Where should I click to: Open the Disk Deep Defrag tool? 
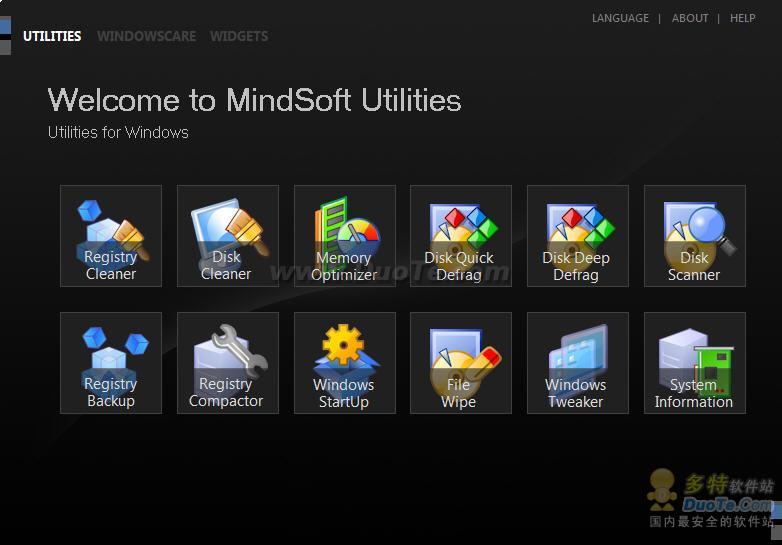[x=578, y=236]
